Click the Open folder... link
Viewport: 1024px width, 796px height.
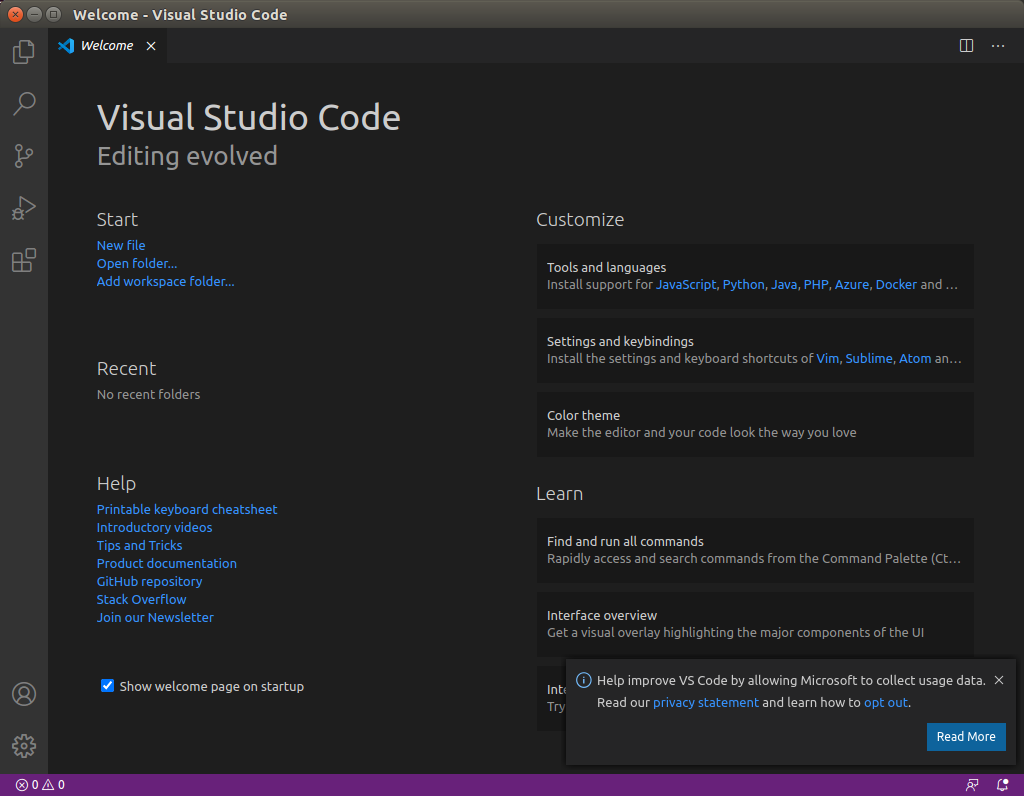(x=137, y=263)
